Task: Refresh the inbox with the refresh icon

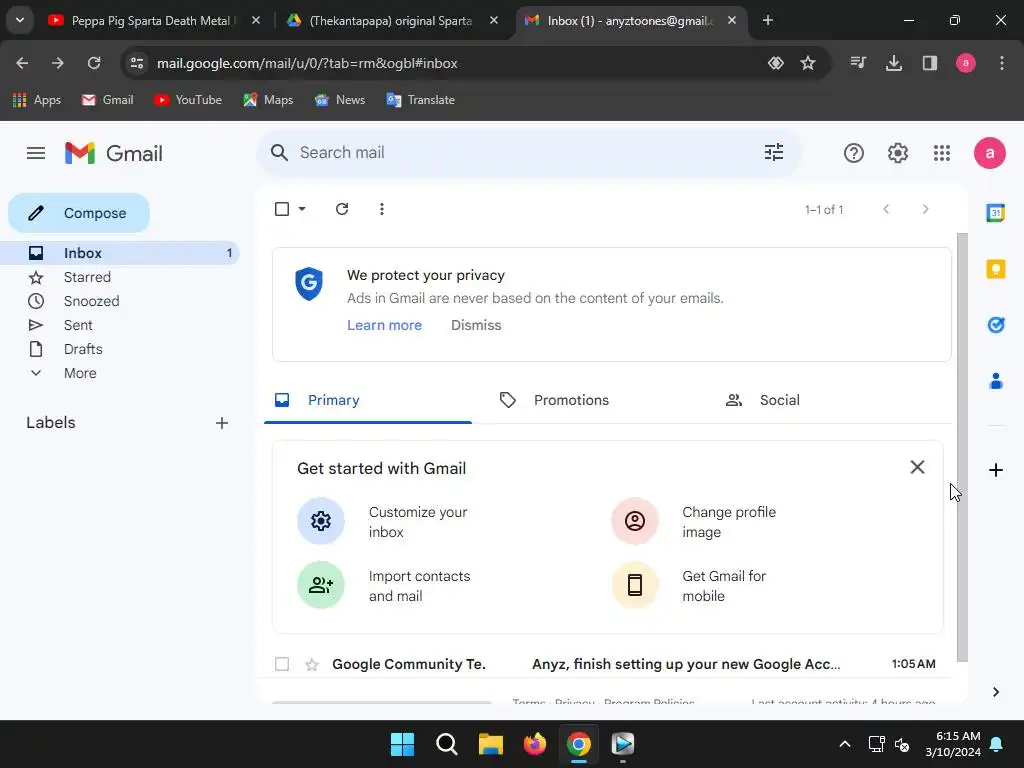Action: [342, 209]
